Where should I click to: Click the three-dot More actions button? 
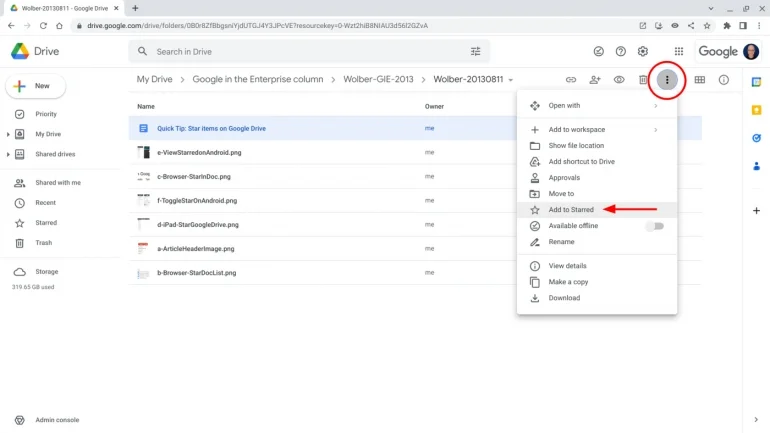pyautogui.click(x=667, y=80)
